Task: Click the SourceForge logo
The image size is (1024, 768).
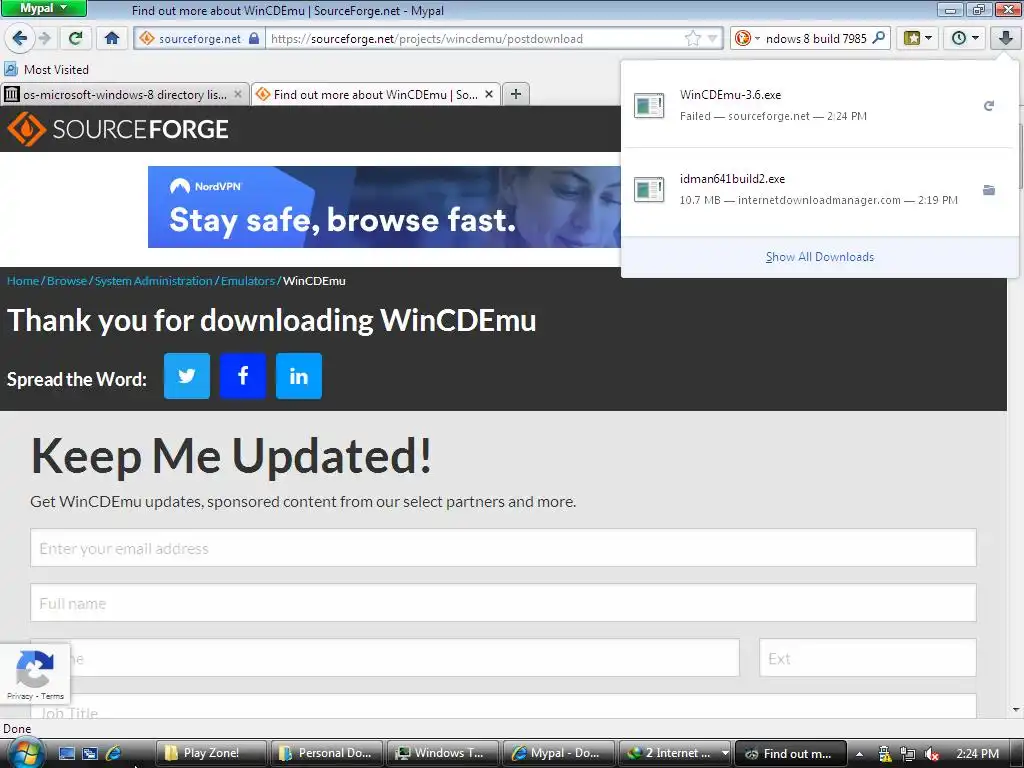Action: pos(118,129)
